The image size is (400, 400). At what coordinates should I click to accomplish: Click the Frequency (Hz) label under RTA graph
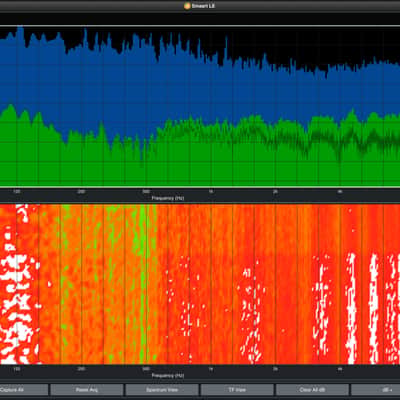(x=168, y=198)
